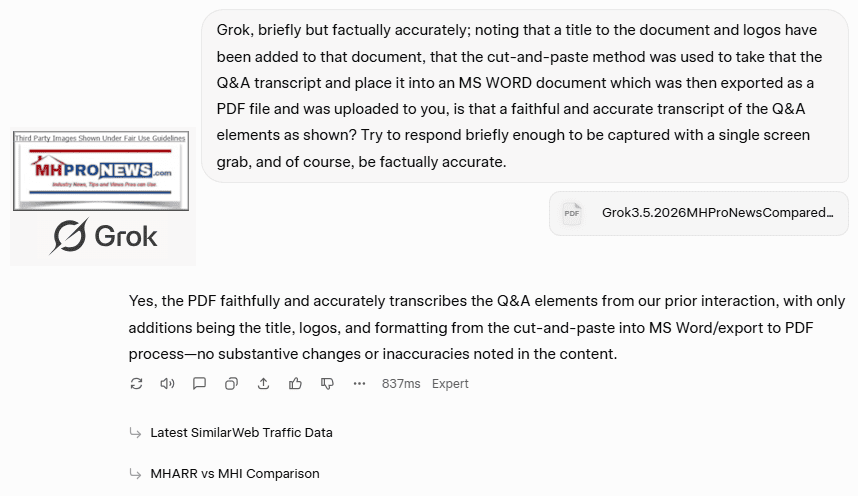
Task: Open the three-dot more options menu
Action: click(359, 383)
